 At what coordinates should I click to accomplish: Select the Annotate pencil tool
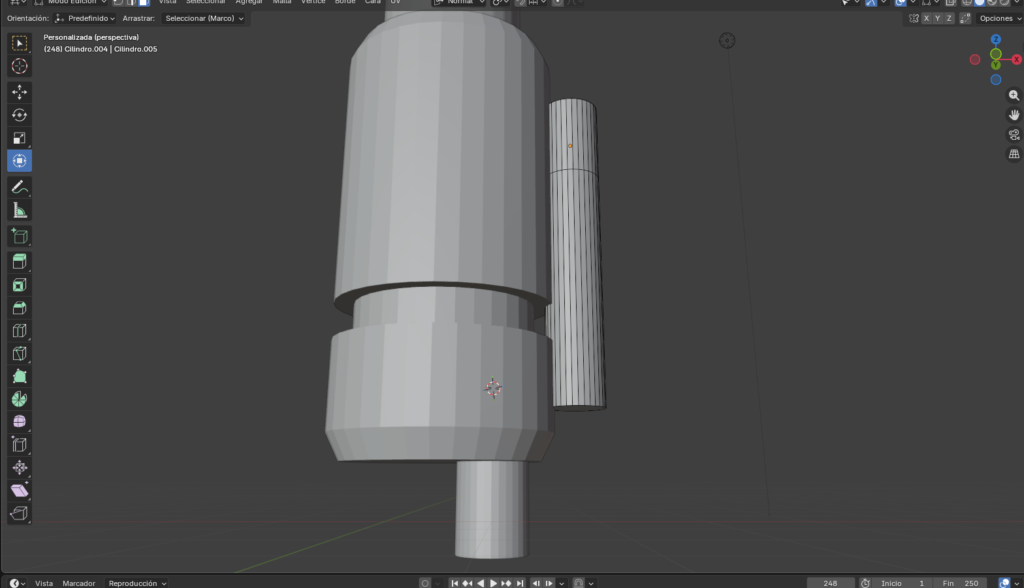[20, 188]
